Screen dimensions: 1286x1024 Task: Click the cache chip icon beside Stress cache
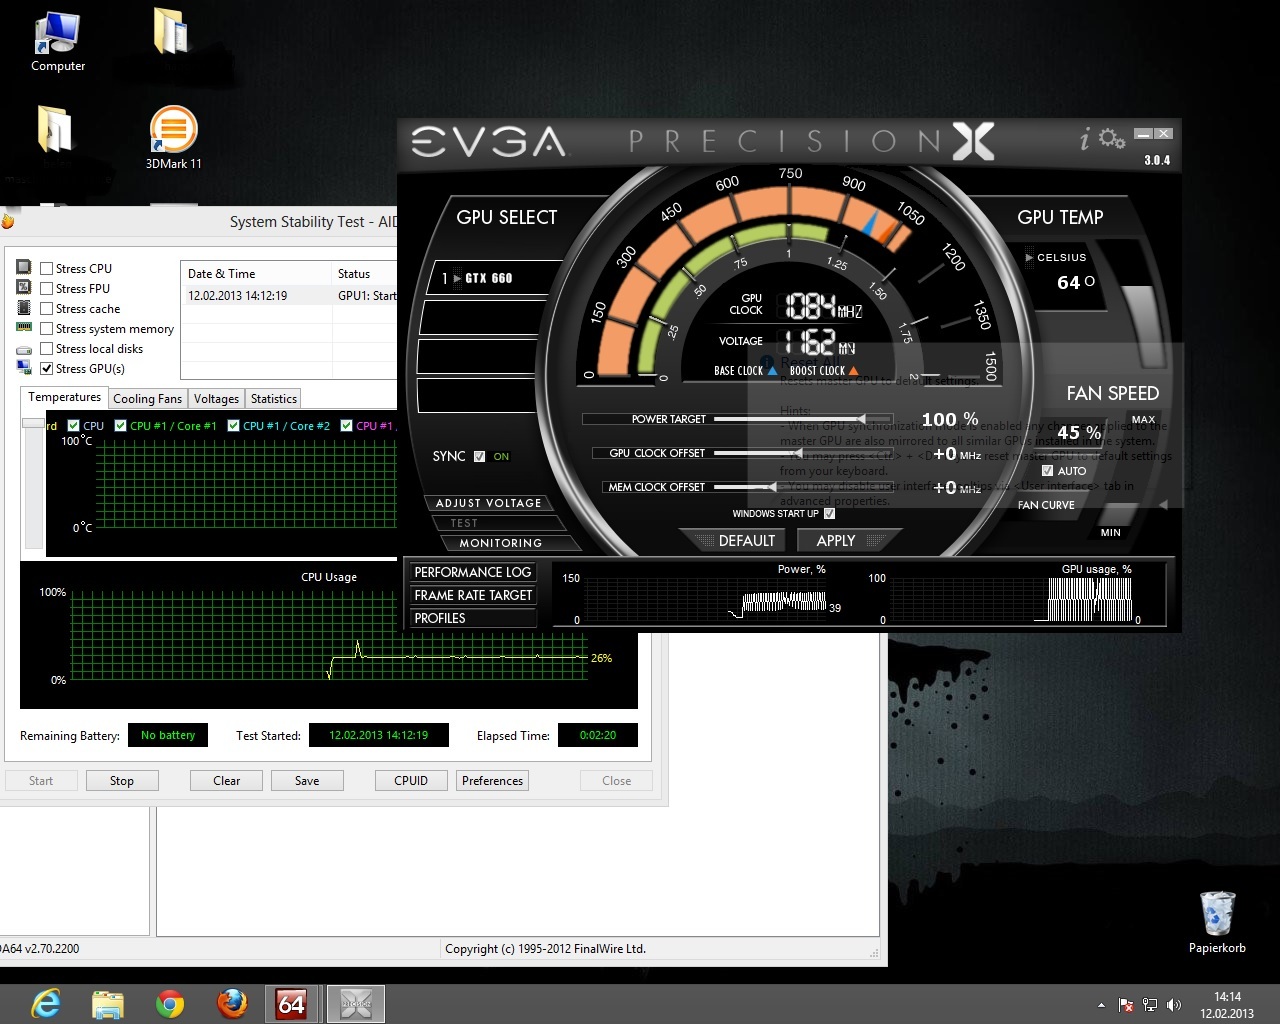click(x=24, y=307)
